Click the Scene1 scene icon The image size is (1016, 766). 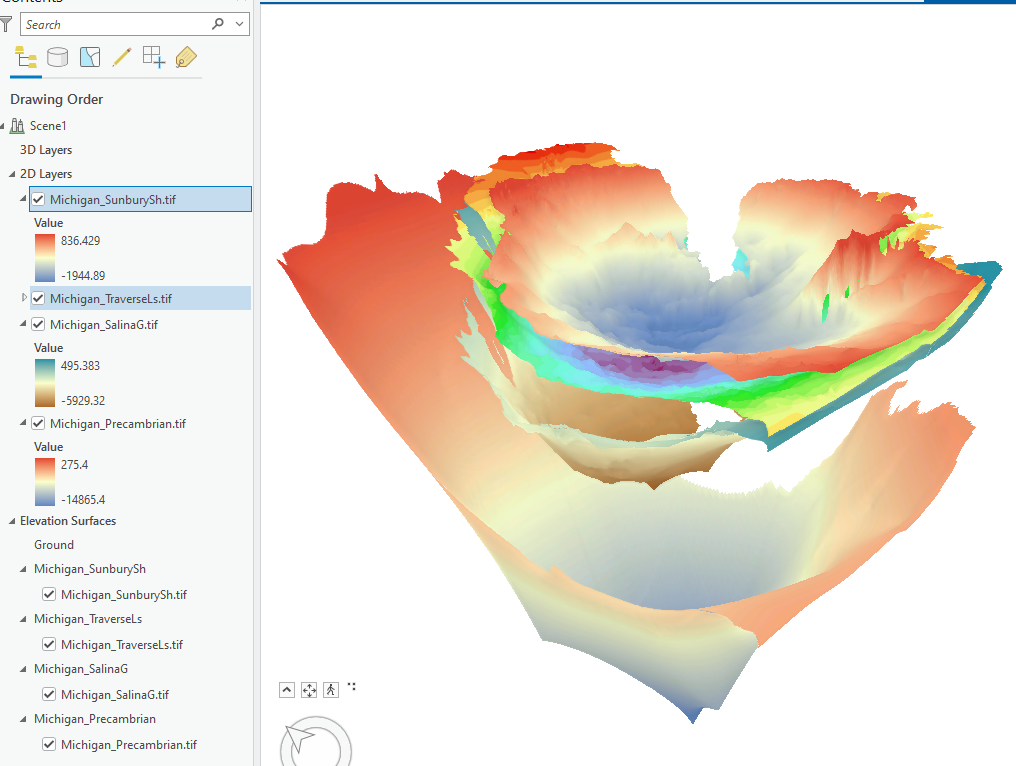pos(17,126)
